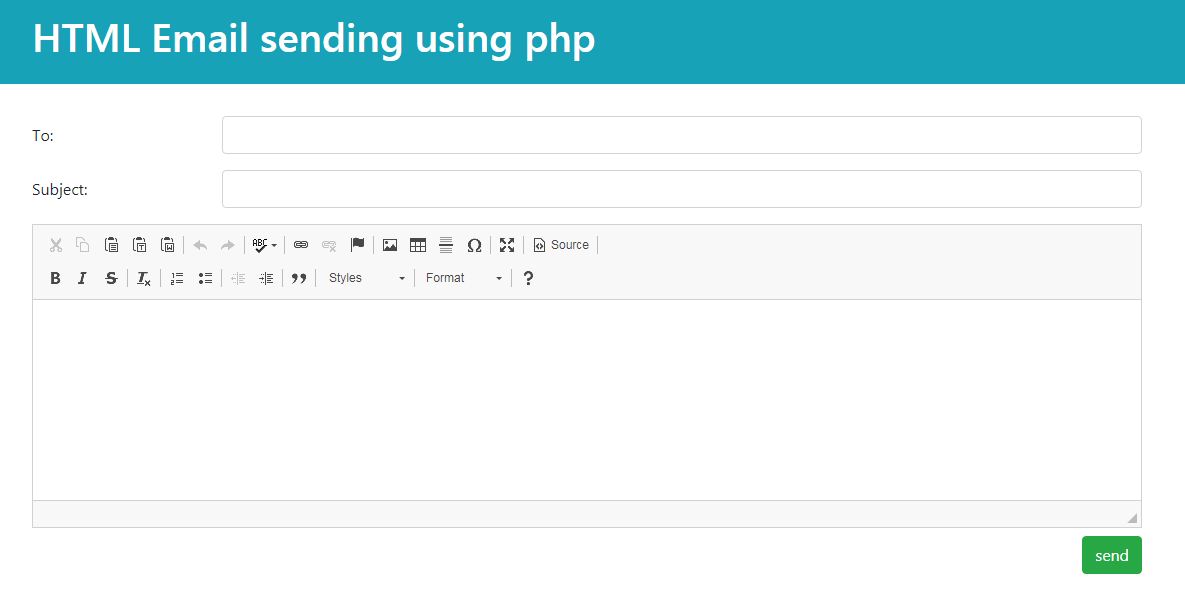Viewport: 1185px width, 605px height.
Task: Switch to Source view
Action: (x=561, y=245)
